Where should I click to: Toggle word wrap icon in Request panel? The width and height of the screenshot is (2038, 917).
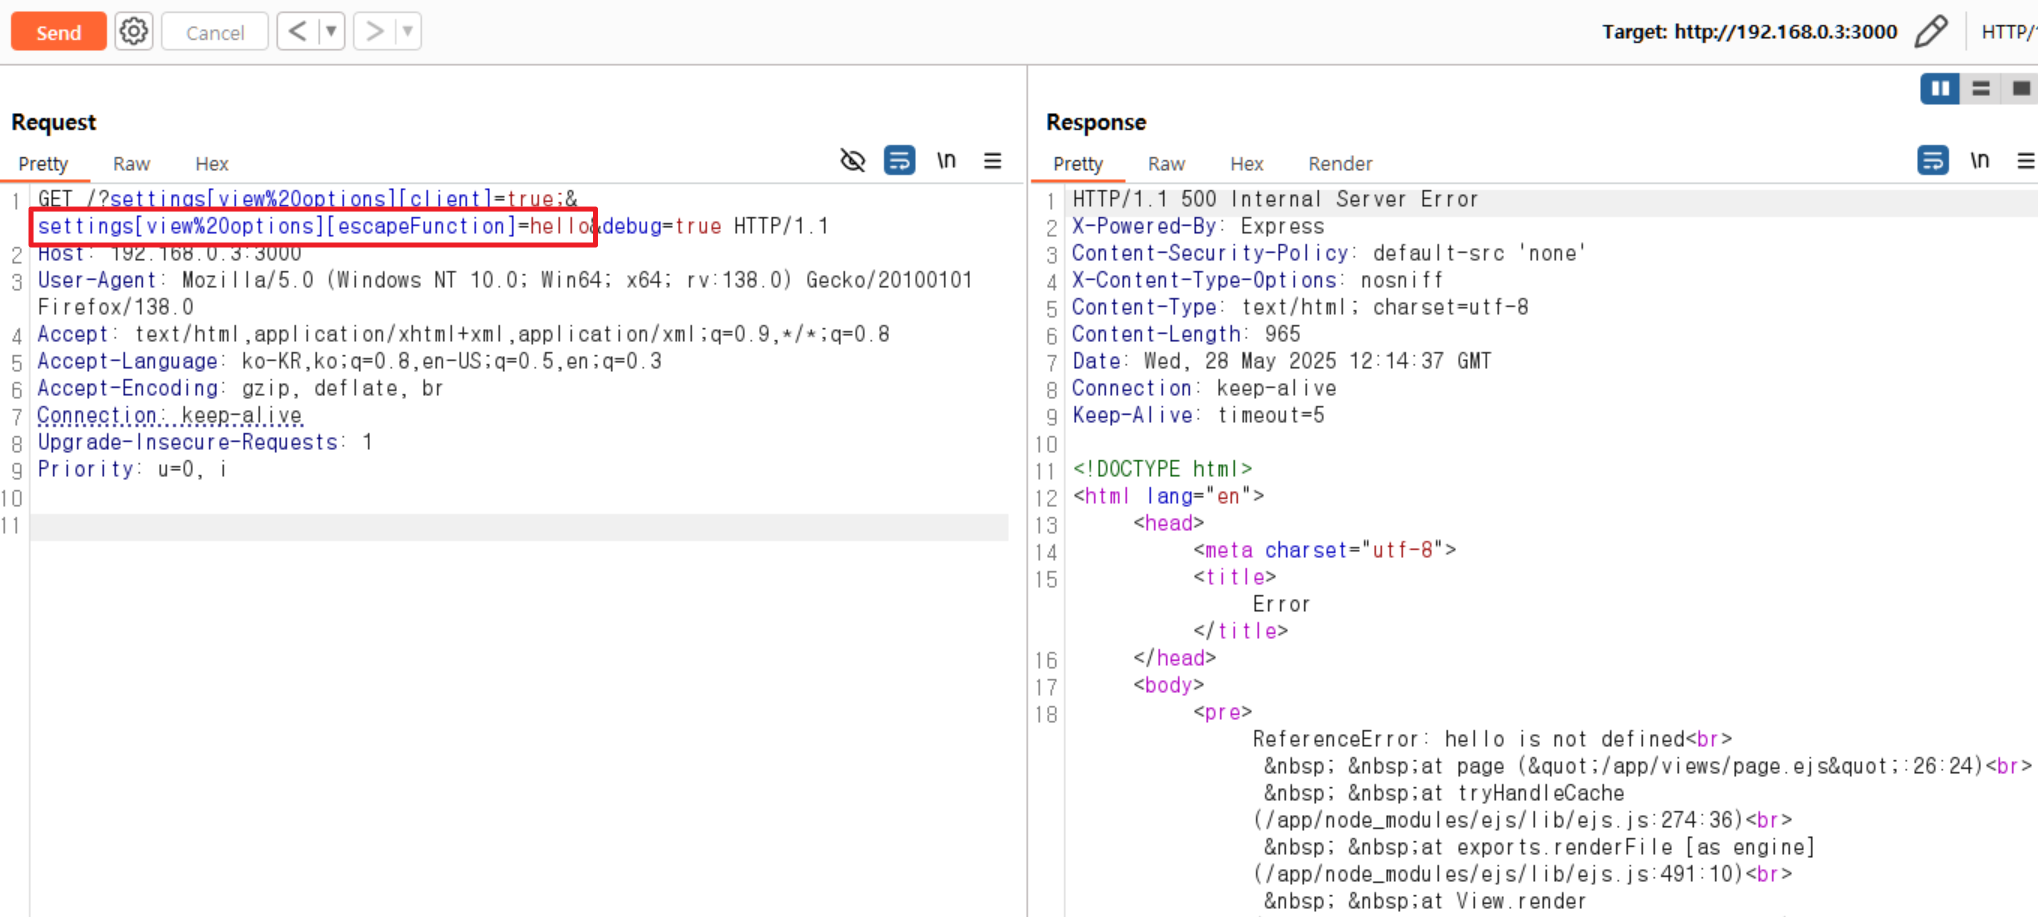tap(899, 160)
